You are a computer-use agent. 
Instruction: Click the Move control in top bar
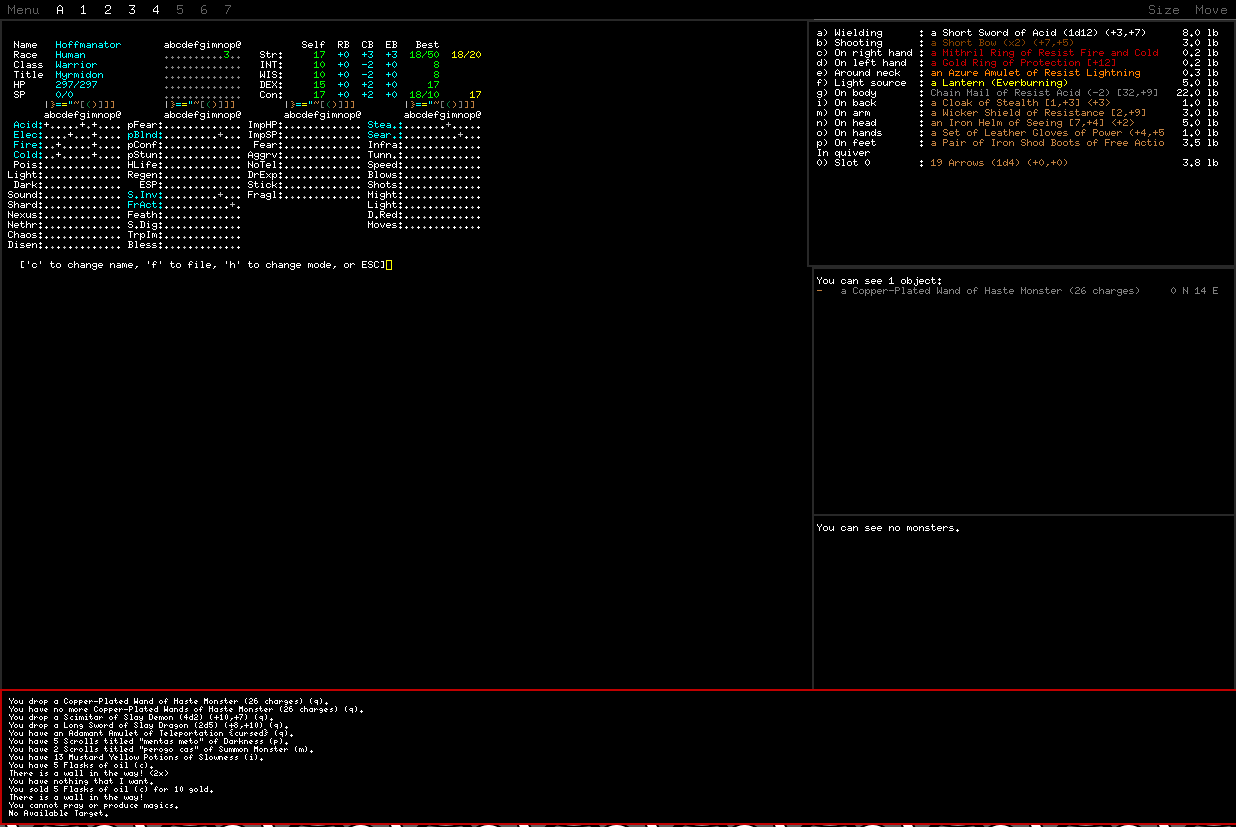[1211, 10]
